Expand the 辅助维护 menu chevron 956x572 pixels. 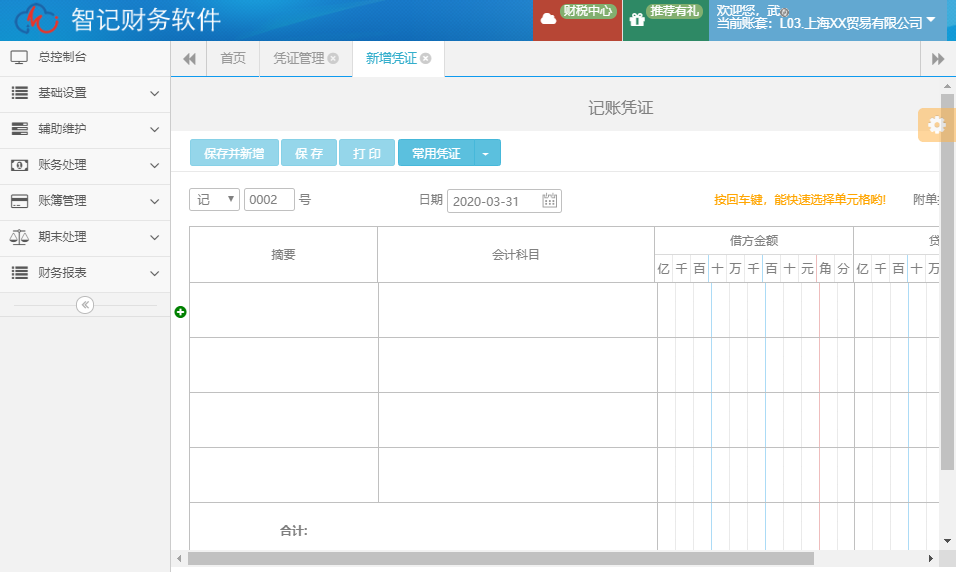click(154, 129)
